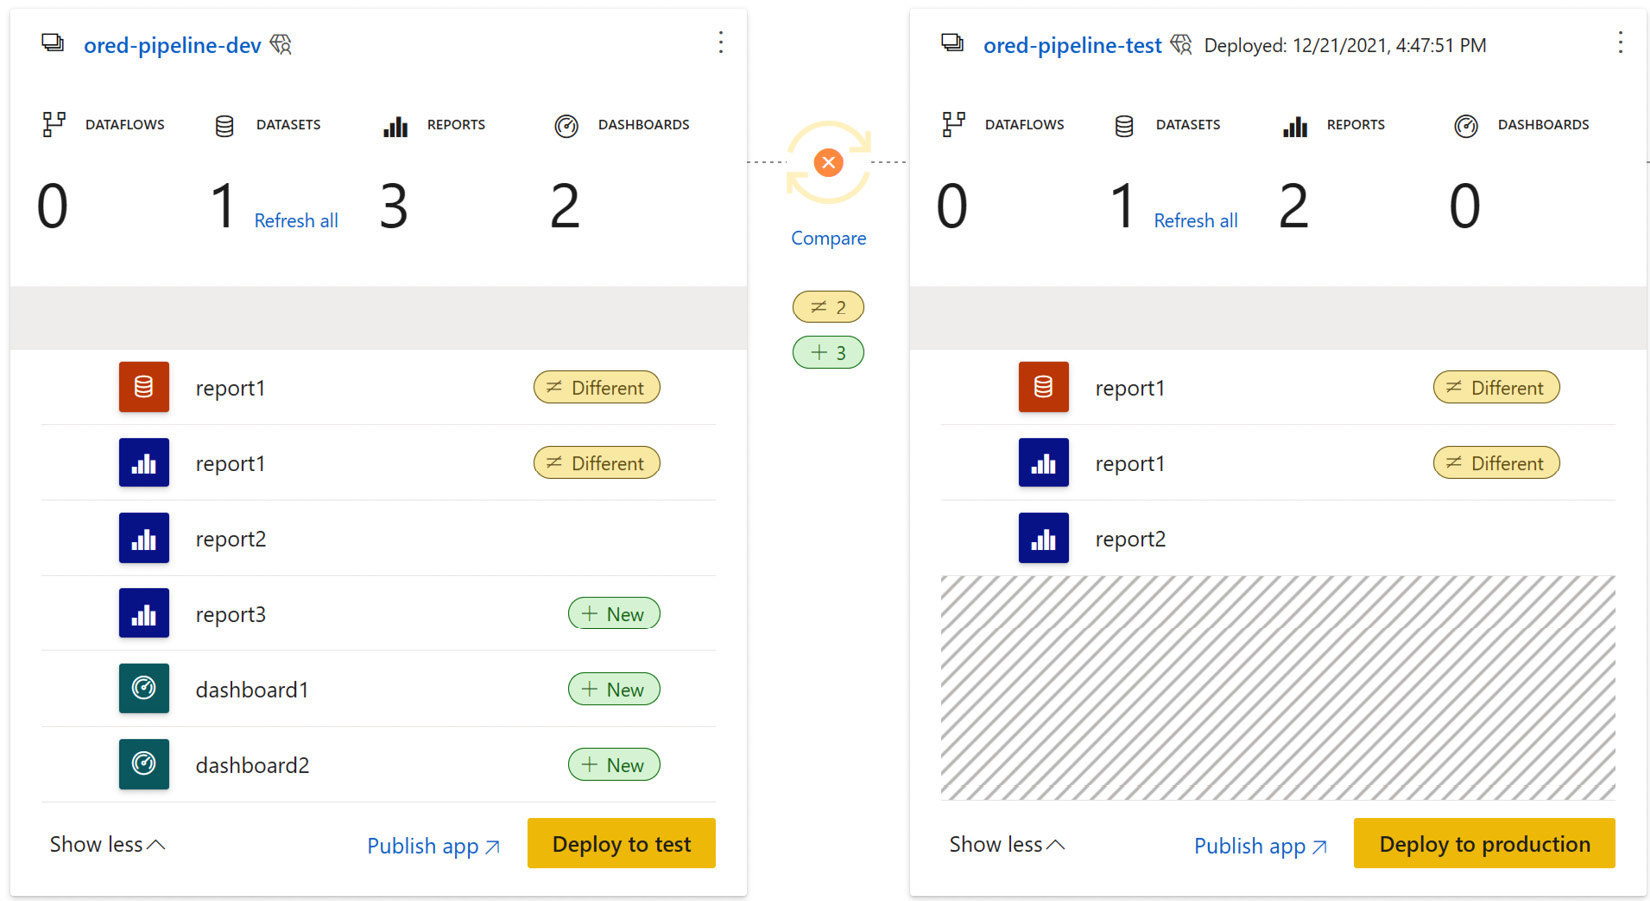Open more options menu for dev stage
This screenshot has height=901, width=1650.
720,43
